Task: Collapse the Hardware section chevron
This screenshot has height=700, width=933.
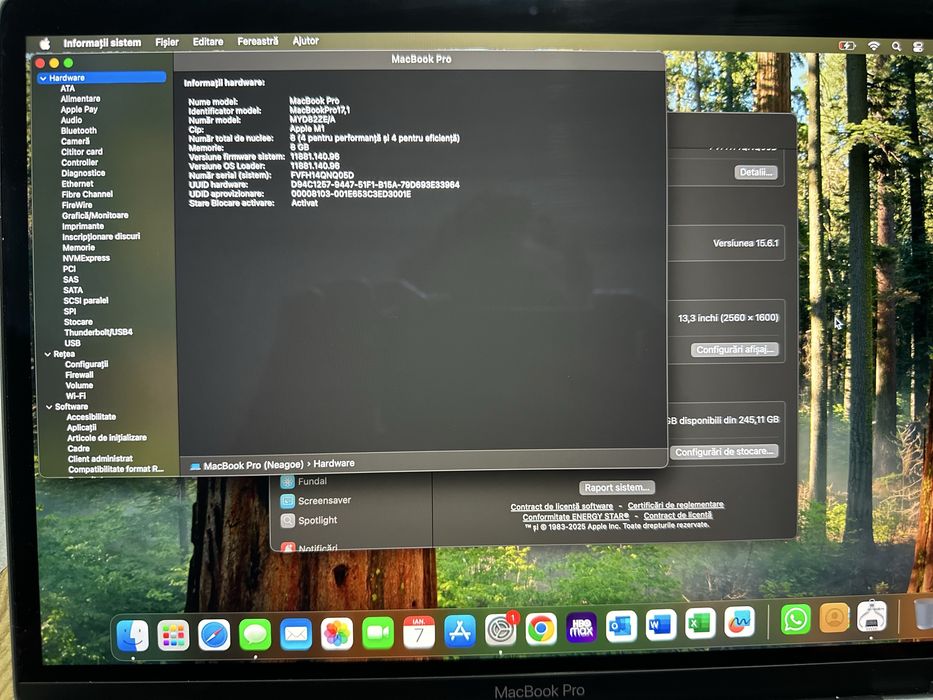Action: pyautogui.click(x=43, y=78)
